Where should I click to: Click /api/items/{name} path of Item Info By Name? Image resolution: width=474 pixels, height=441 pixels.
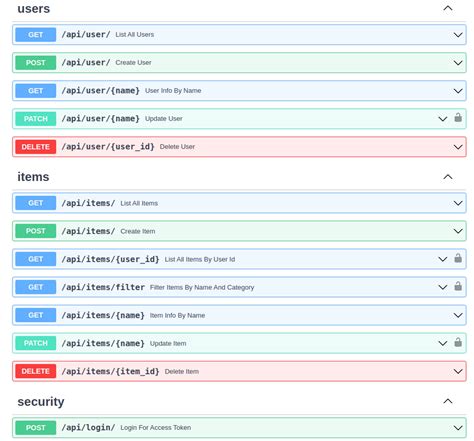(x=103, y=315)
